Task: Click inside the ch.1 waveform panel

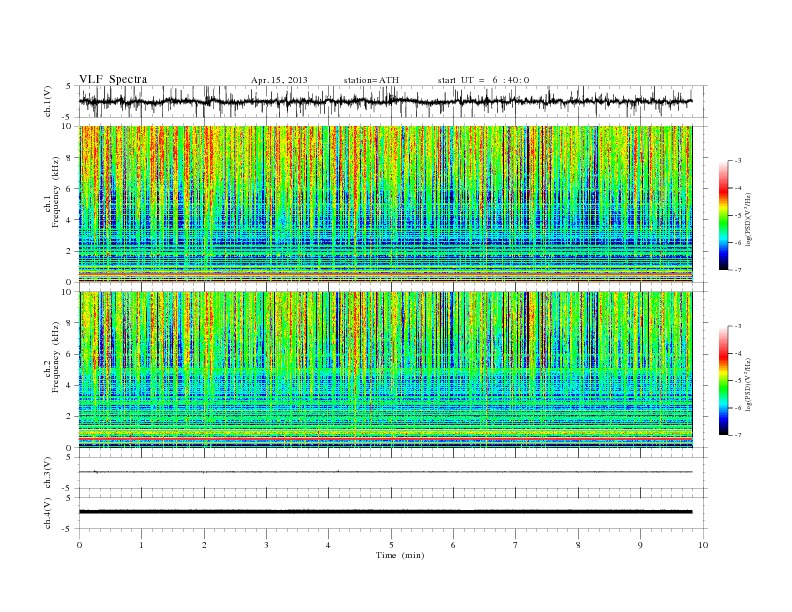Action: (393, 101)
